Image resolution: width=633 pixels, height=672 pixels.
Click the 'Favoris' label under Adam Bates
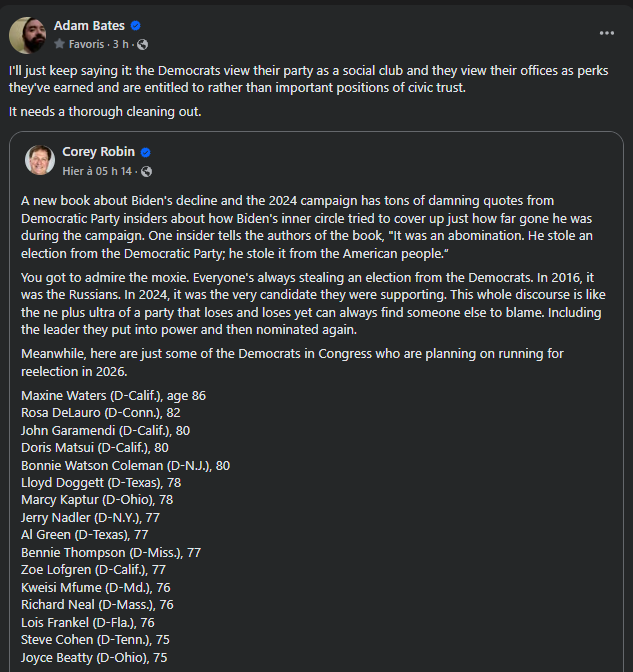pos(85,45)
